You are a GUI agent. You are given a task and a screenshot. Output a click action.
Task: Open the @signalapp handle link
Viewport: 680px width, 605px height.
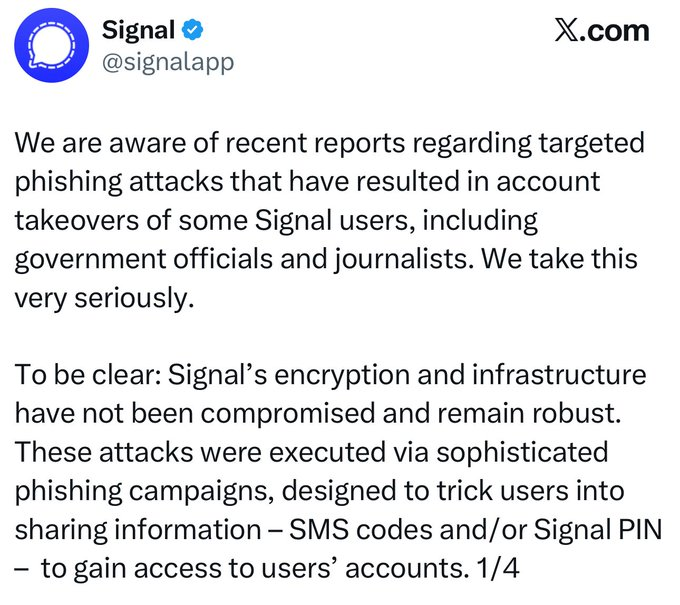[x=168, y=62]
